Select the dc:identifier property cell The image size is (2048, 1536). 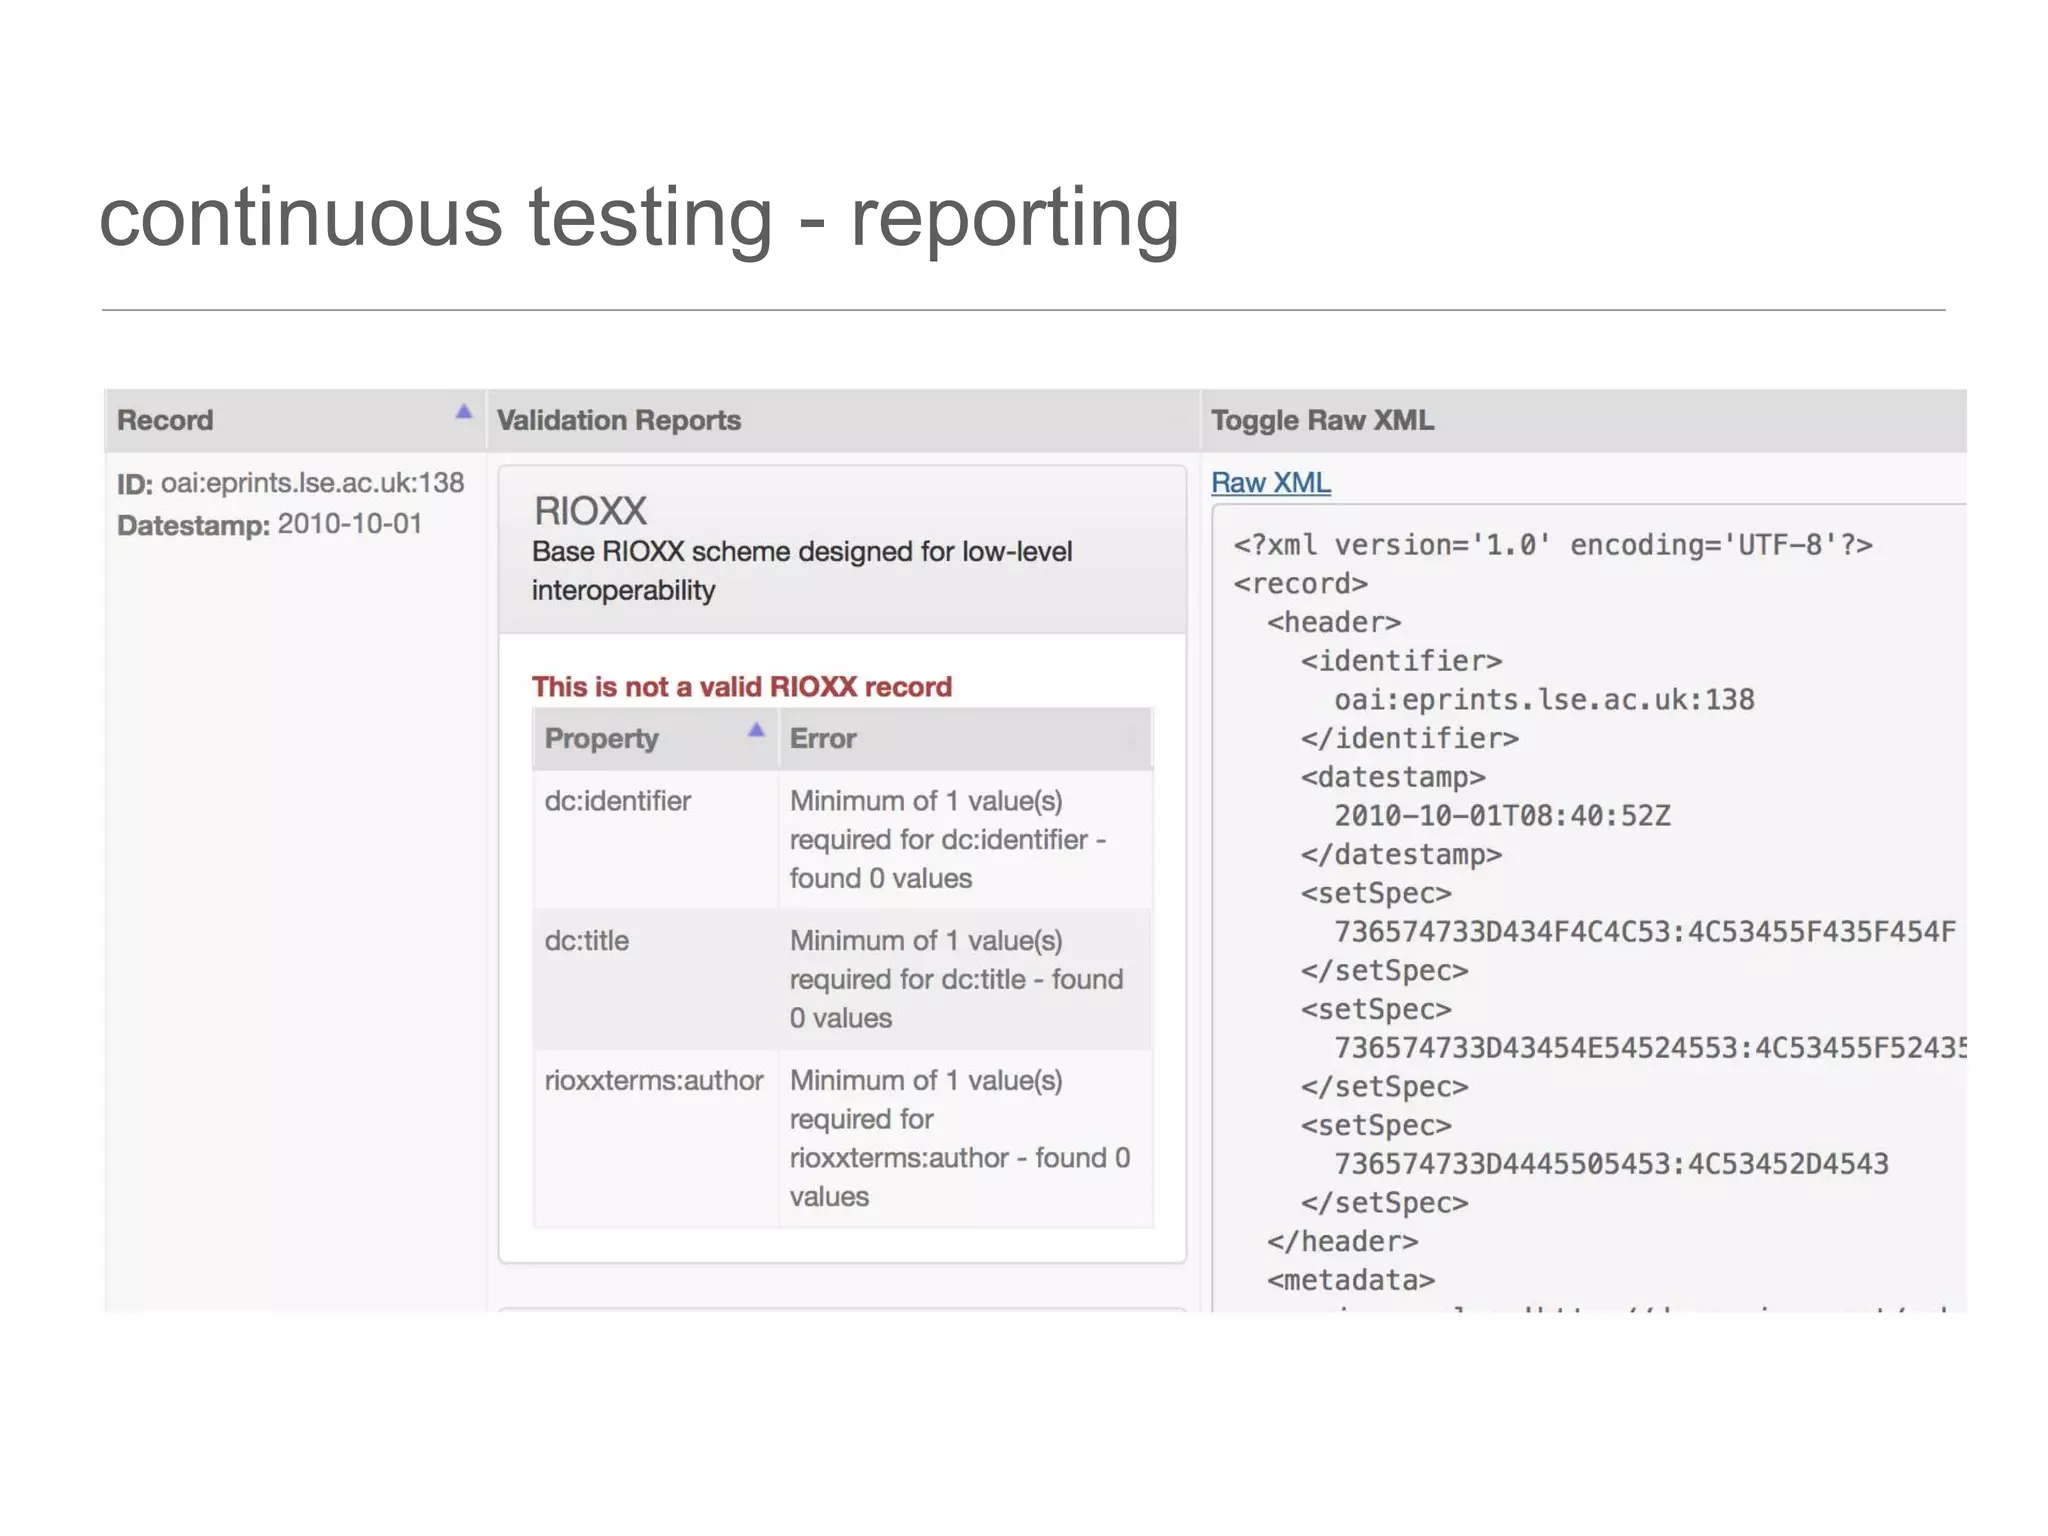click(655, 839)
